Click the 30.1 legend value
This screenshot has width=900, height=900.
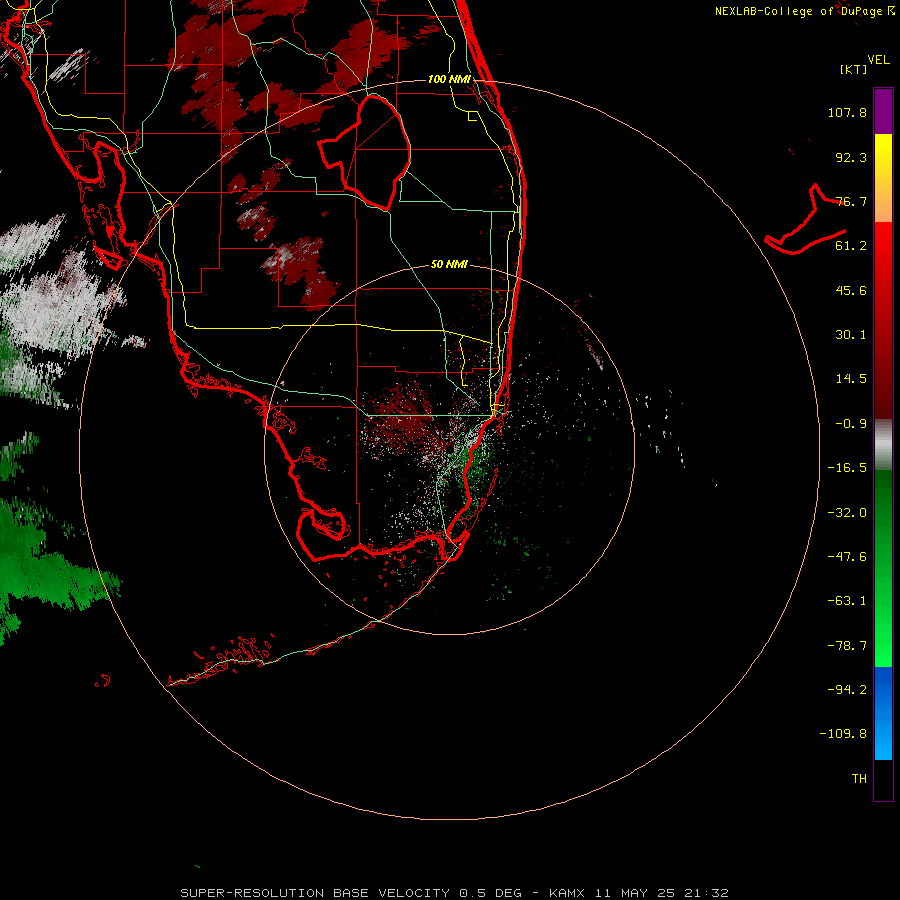click(x=851, y=335)
